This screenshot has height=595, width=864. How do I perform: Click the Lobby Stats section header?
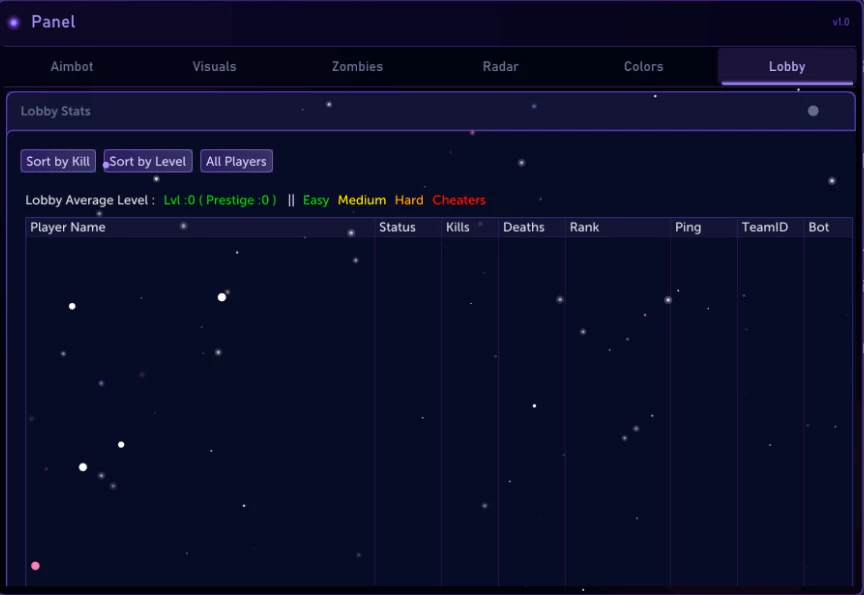tap(431, 111)
